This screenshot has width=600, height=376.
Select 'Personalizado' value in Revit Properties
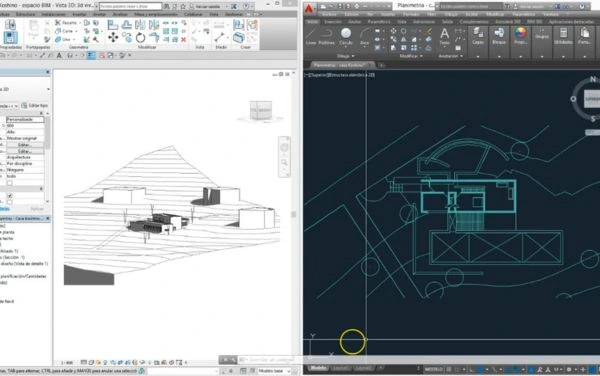[25, 119]
